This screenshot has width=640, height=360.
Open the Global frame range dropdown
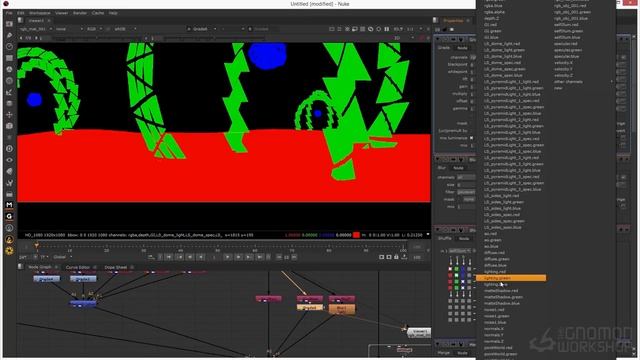pyautogui.click(x=63, y=257)
